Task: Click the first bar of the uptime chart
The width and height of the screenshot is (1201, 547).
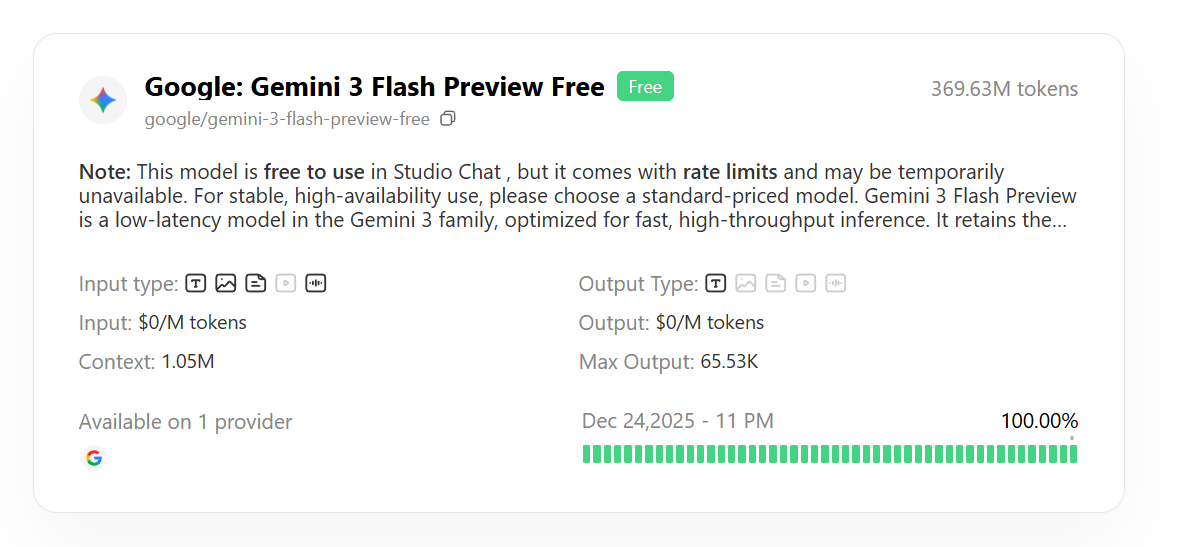Action: 586,454
